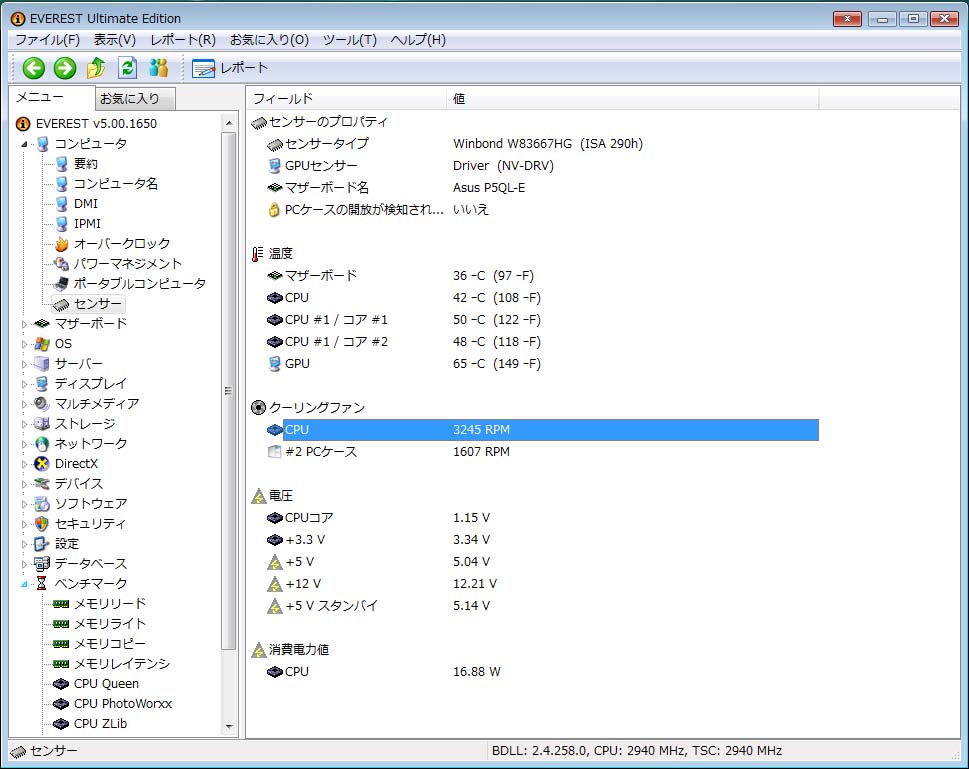Screen dimensions: 969x769
Task: Click the users toolbar icon
Action: [x=158, y=68]
